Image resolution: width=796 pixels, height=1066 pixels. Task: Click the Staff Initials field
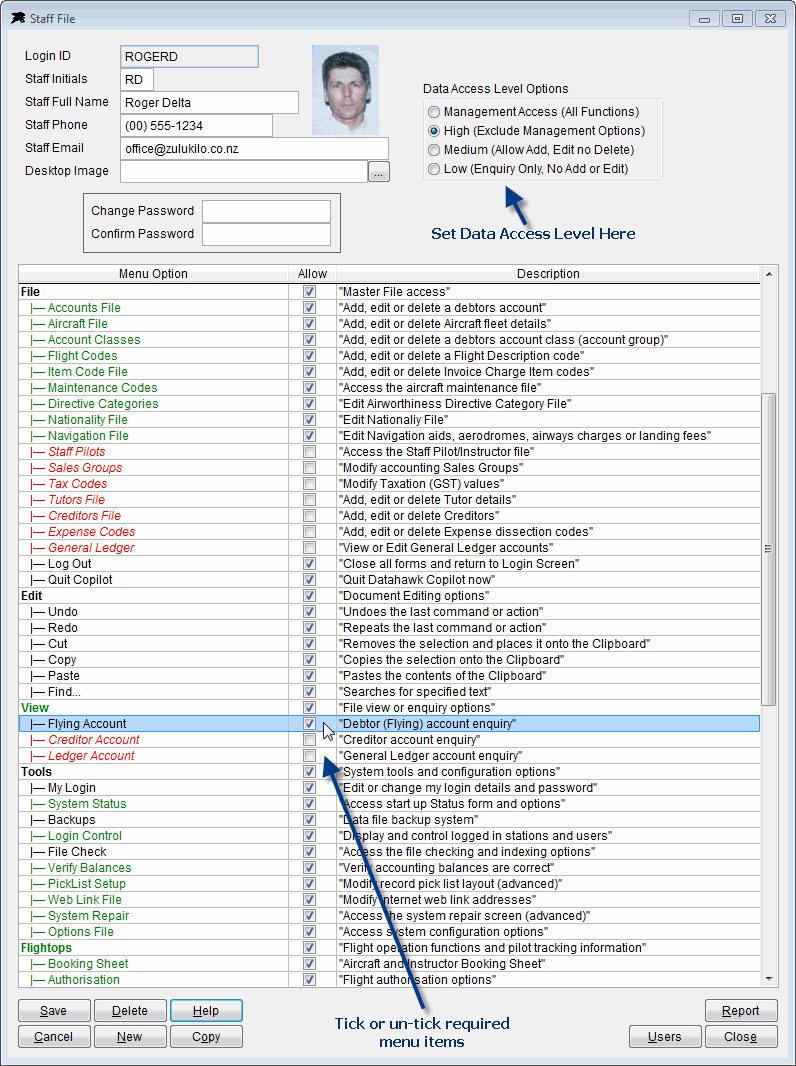[137, 80]
